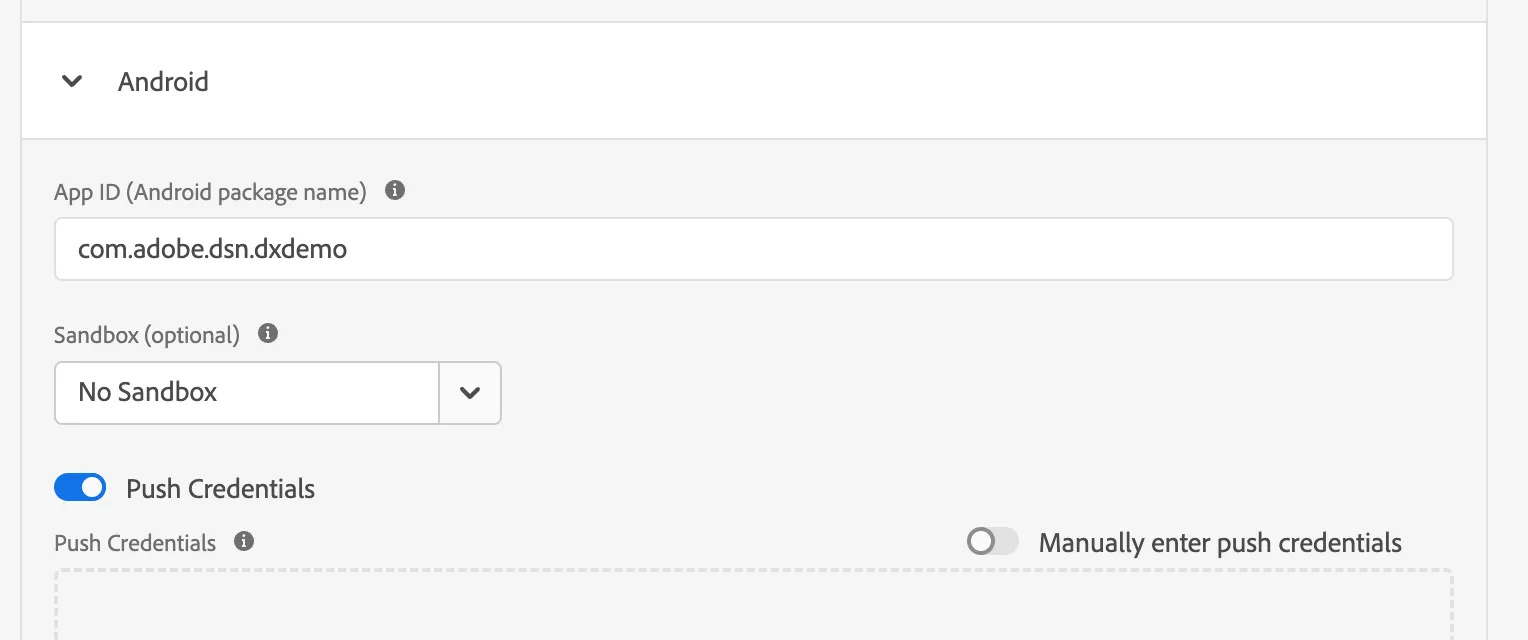
Task: Click App ID (Android package name) label
Action: tap(210, 191)
